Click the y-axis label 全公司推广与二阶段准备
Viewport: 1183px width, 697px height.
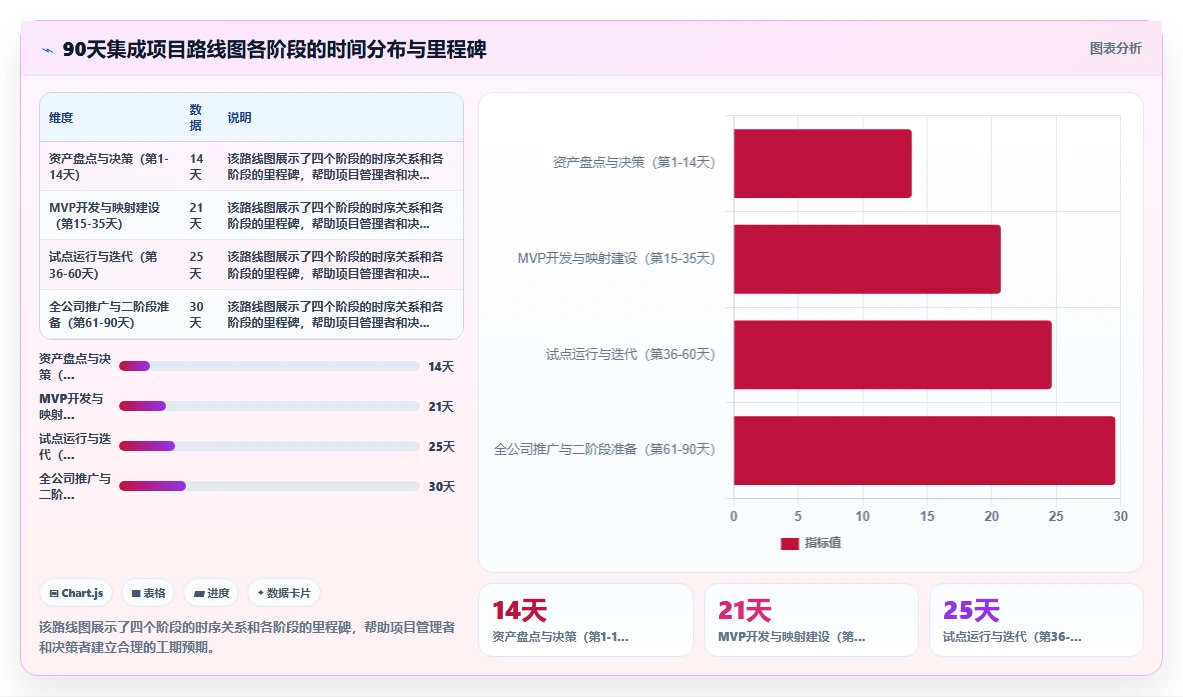(604, 450)
